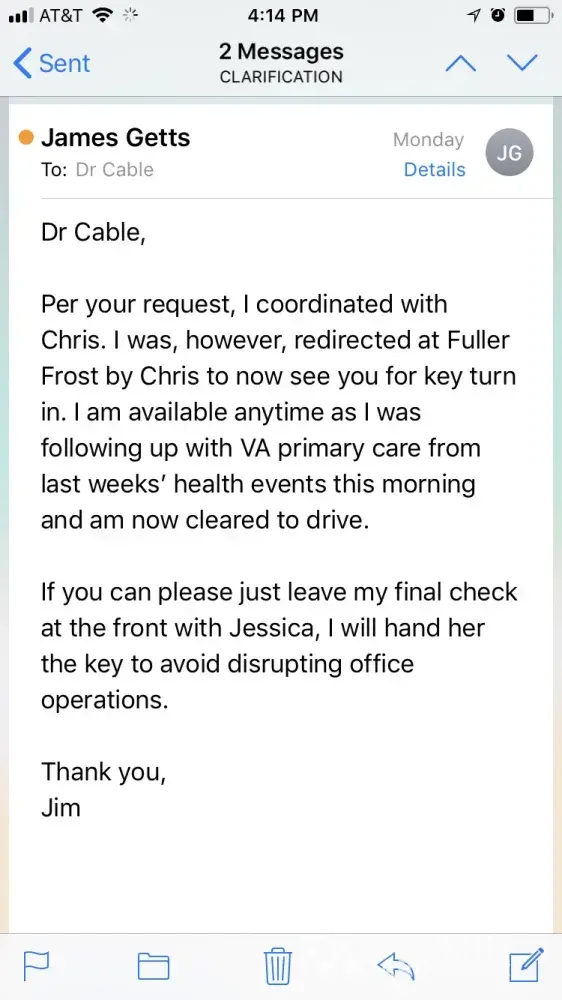Show previous message with up arrow

point(461,63)
